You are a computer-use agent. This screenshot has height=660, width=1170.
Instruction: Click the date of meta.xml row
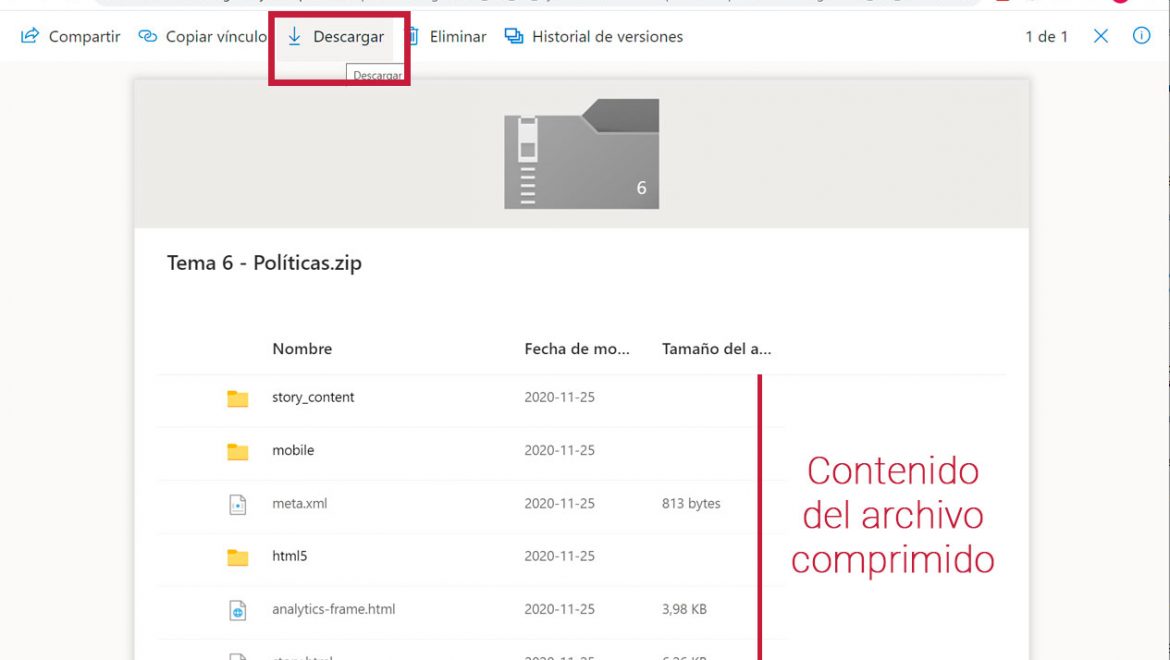pyautogui.click(x=560, y=503)
